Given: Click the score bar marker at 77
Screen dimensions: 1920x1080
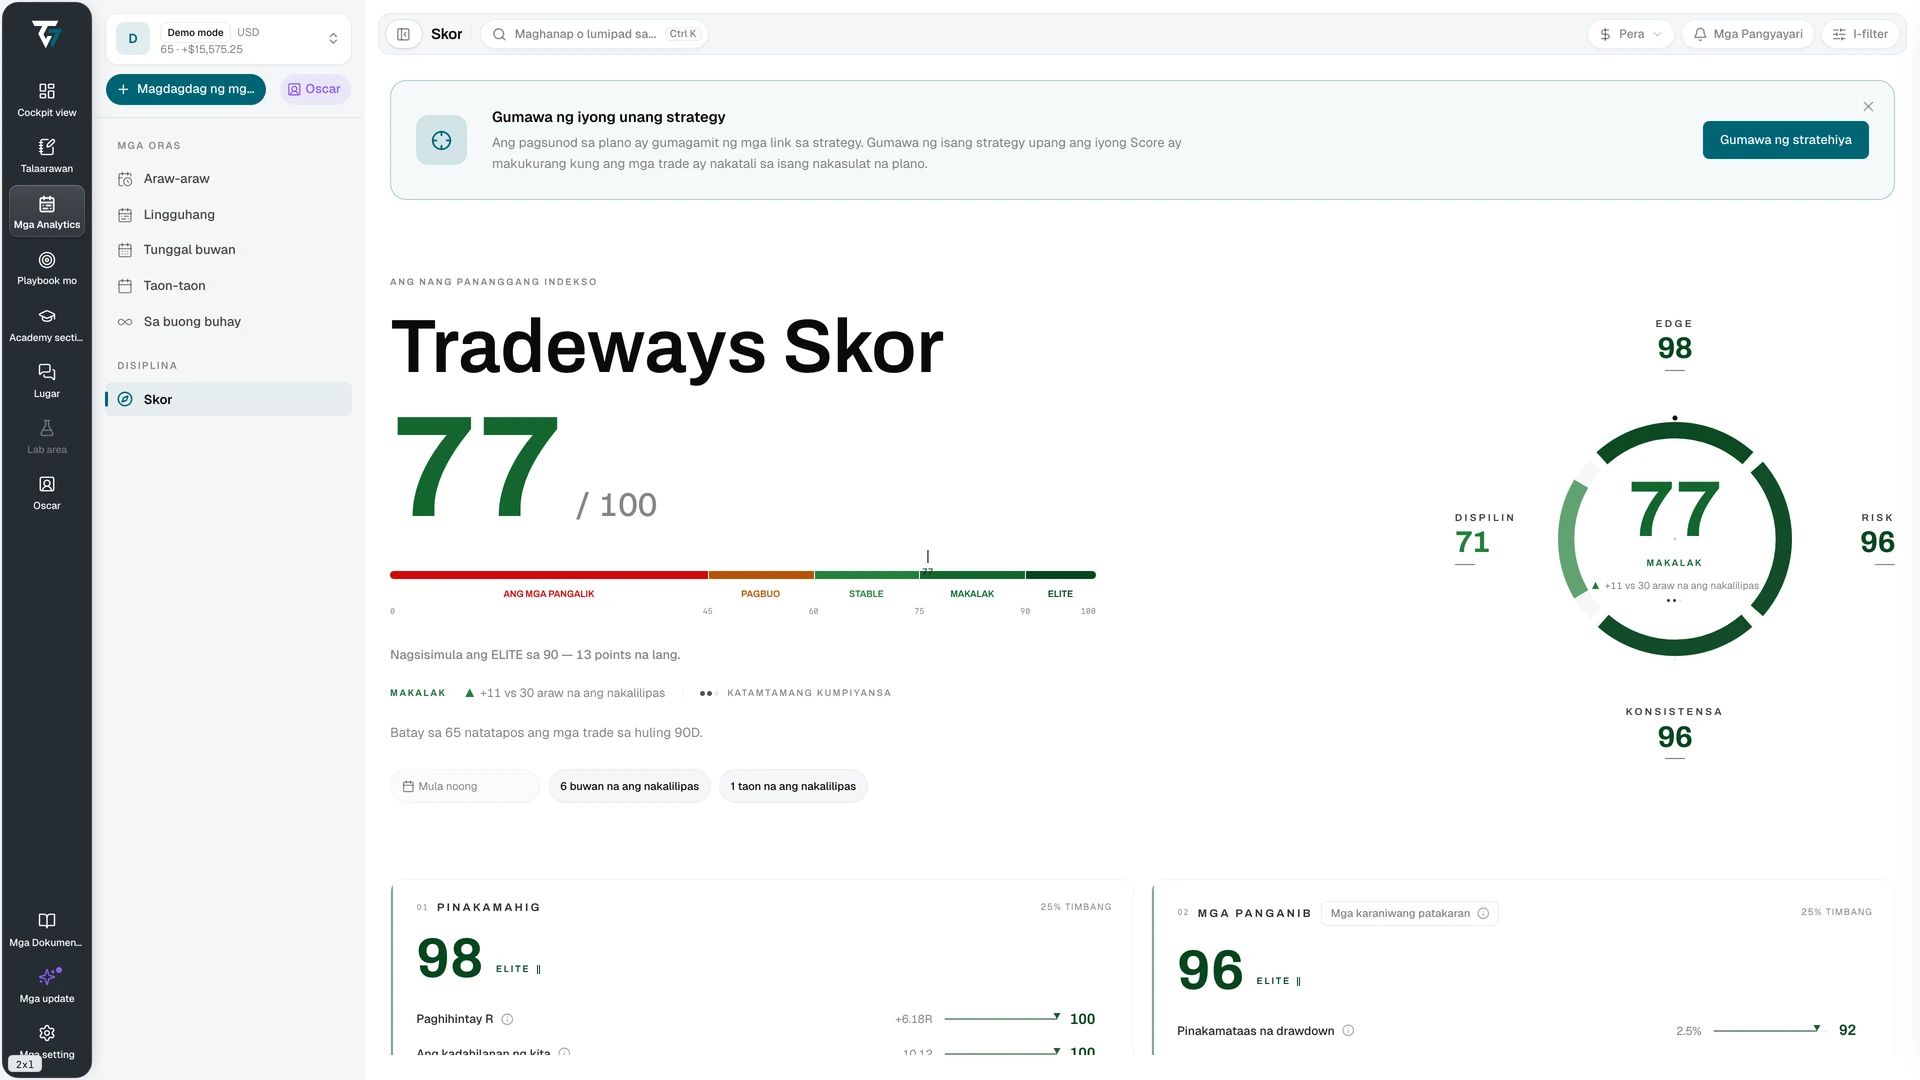Looking at the screenshot, I should click(927, 563).
